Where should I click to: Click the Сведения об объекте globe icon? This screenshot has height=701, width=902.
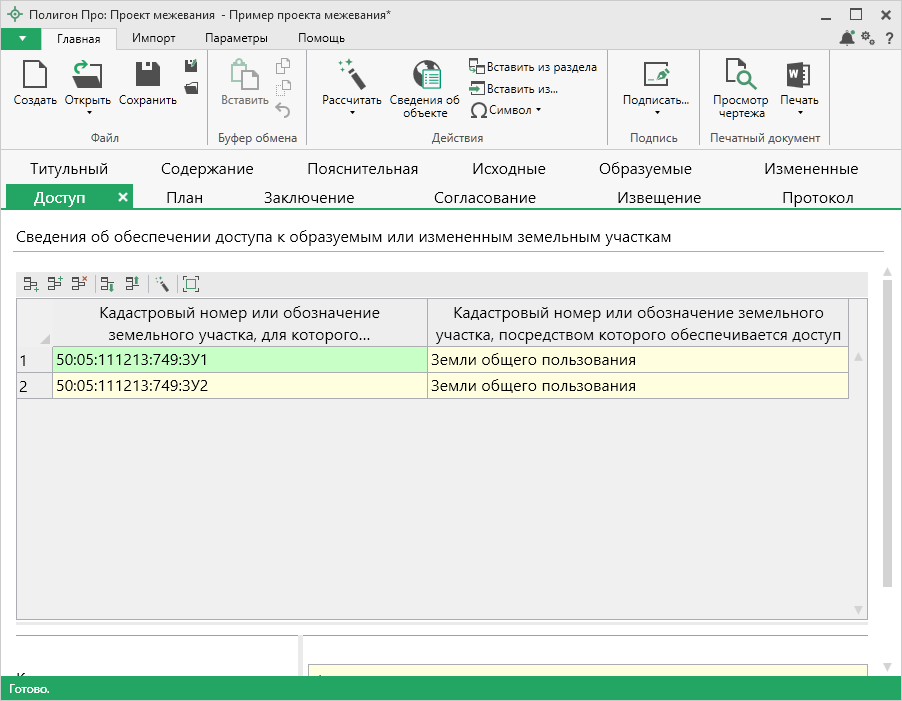(x=427, y=76)
